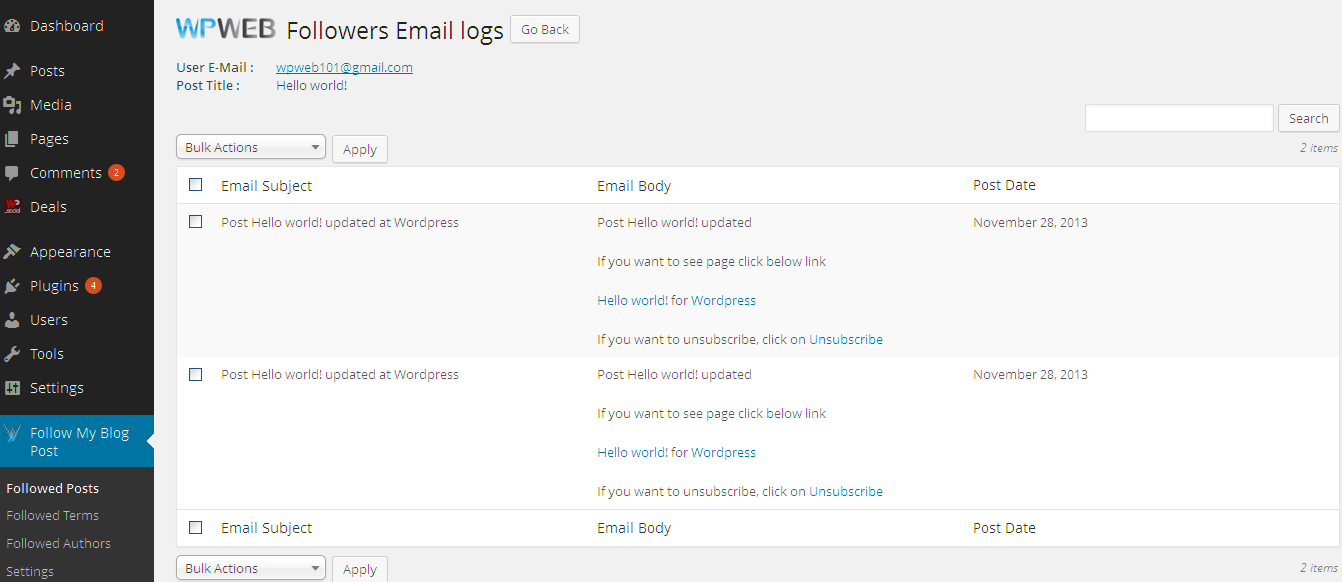This screenshot has height=582, width=1342.
Task: Check the first email log row checkbox
Action: click(x=196, y=222)
